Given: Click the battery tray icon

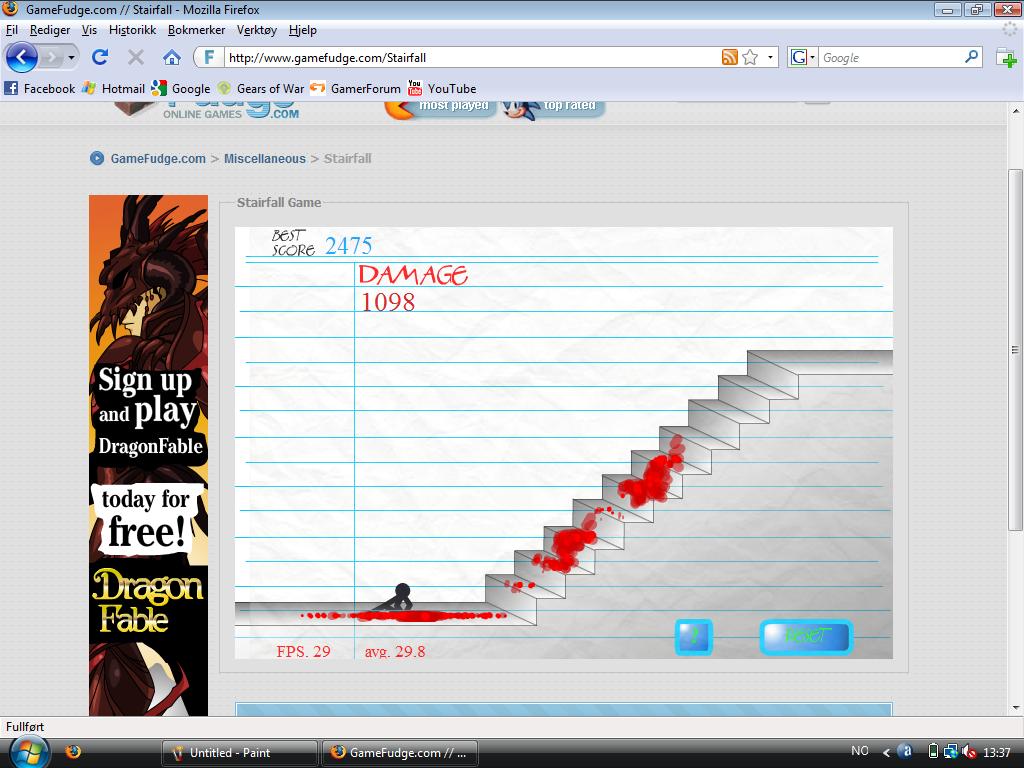Looking at the screenshot, I should (933, 752).
